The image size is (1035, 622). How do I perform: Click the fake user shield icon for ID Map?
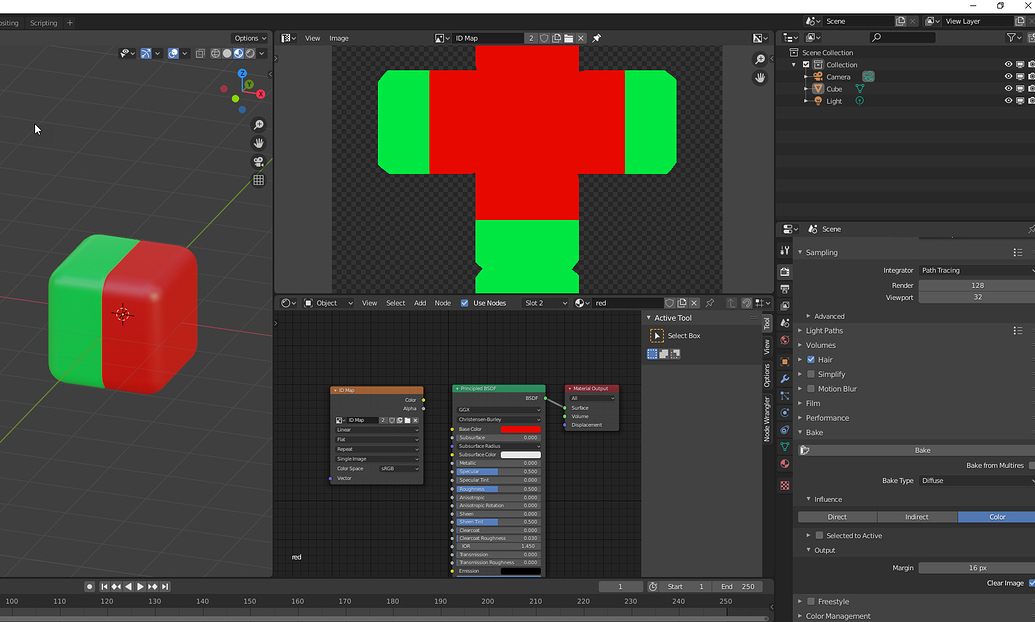point(543,38)
